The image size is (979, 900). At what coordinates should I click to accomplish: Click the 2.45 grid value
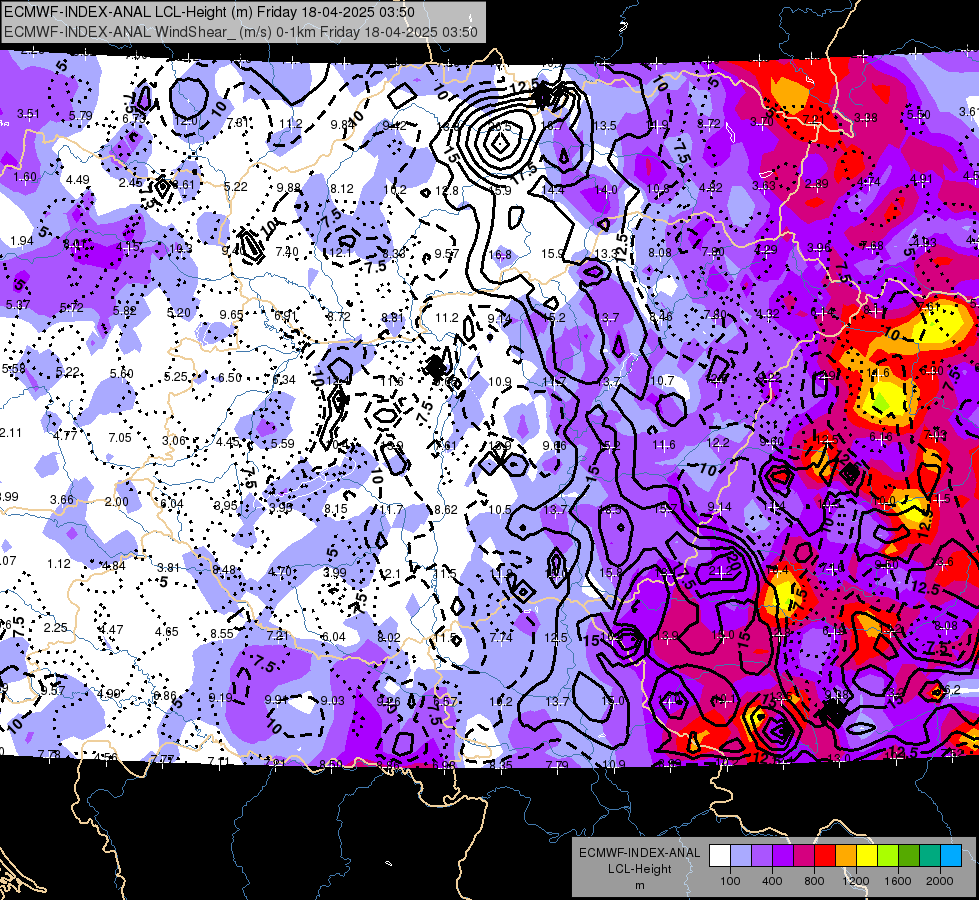(130, 182)
